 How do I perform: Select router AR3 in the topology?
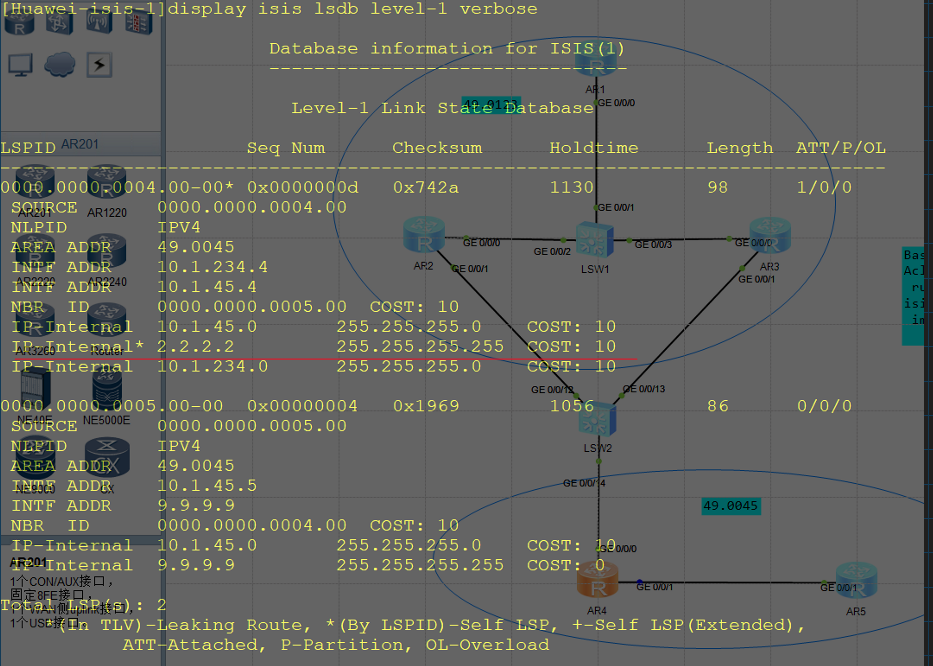[x=770, y=236]
